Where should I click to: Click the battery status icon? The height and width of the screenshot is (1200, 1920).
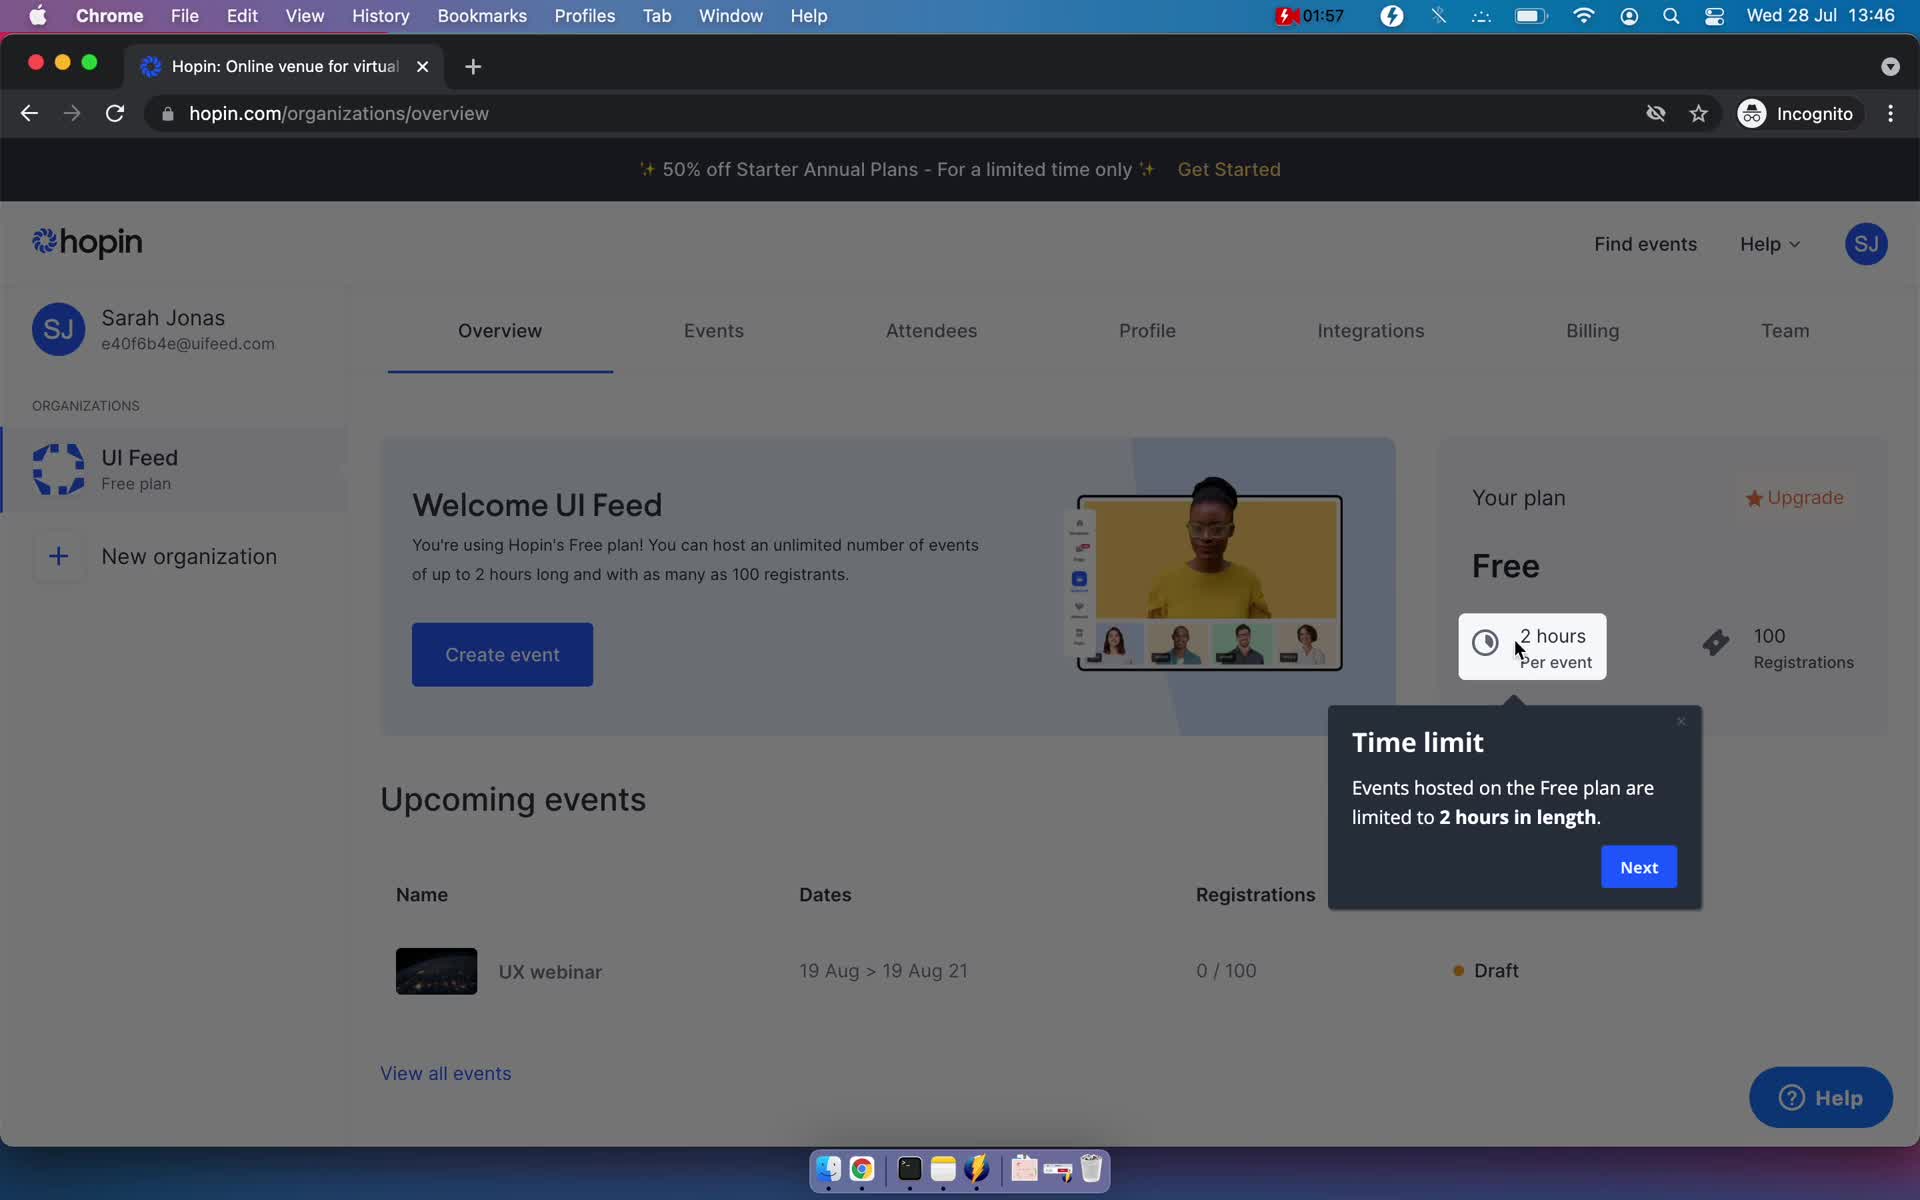click(x=1531, y=16)
